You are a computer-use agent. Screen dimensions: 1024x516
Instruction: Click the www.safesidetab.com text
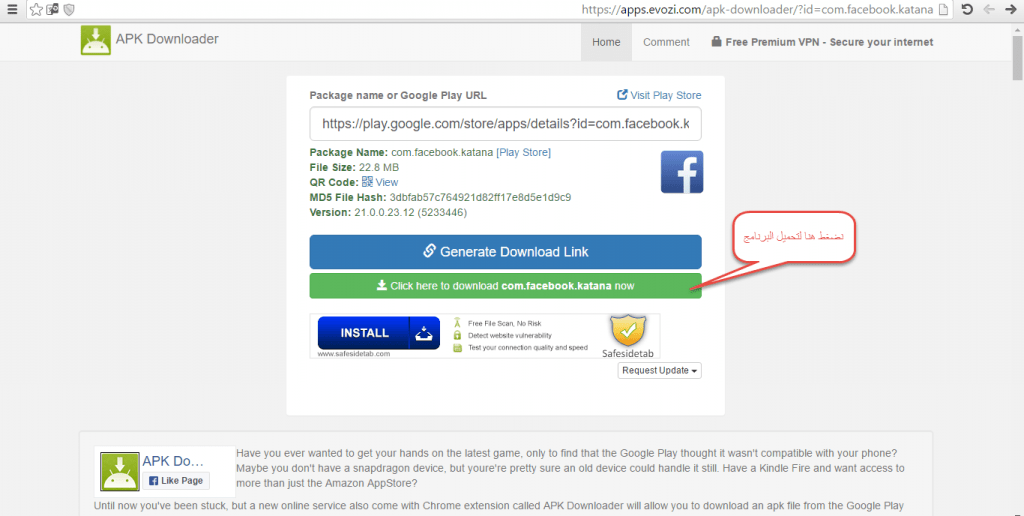pyautogui.click(x=354, y=353)
